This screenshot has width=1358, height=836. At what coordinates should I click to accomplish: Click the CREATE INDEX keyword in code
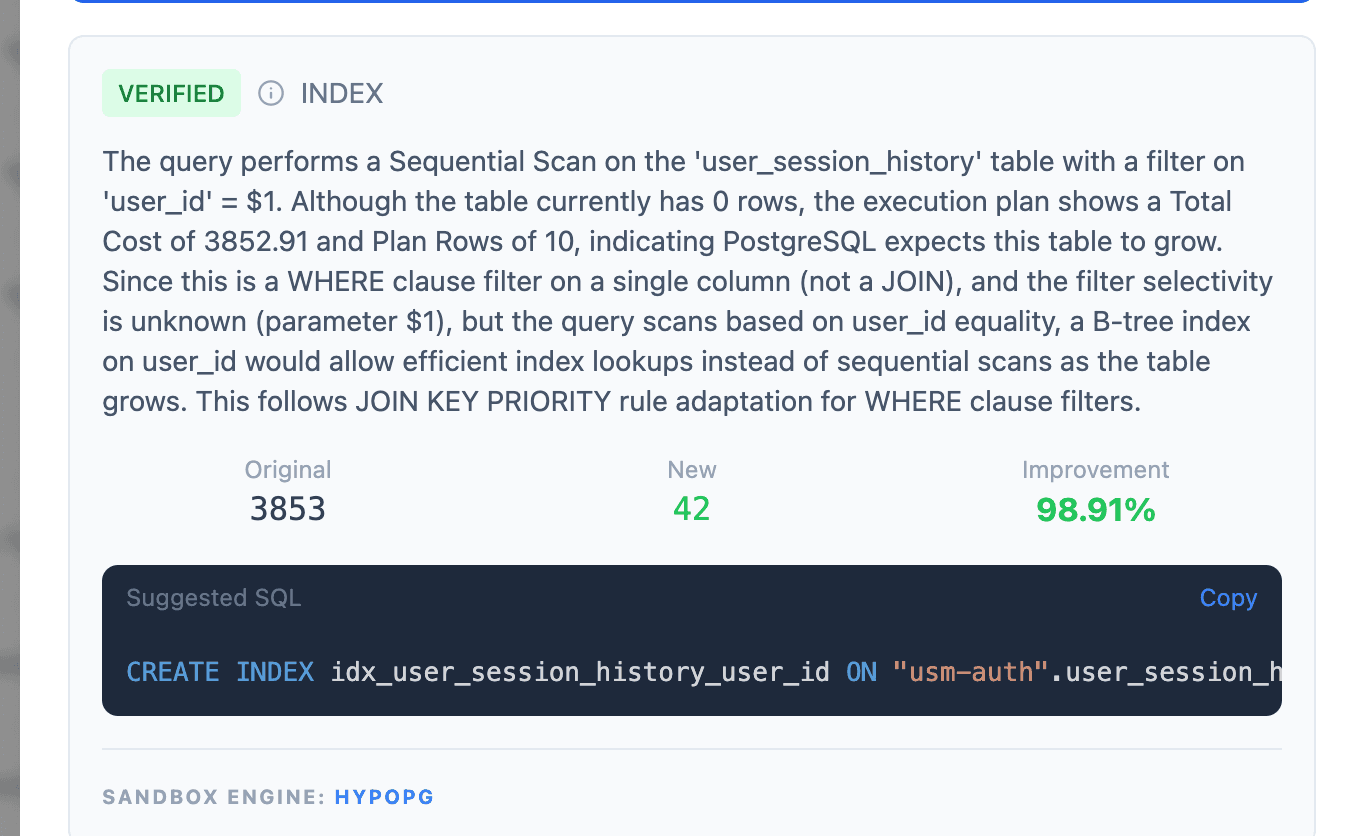(220, 671)
